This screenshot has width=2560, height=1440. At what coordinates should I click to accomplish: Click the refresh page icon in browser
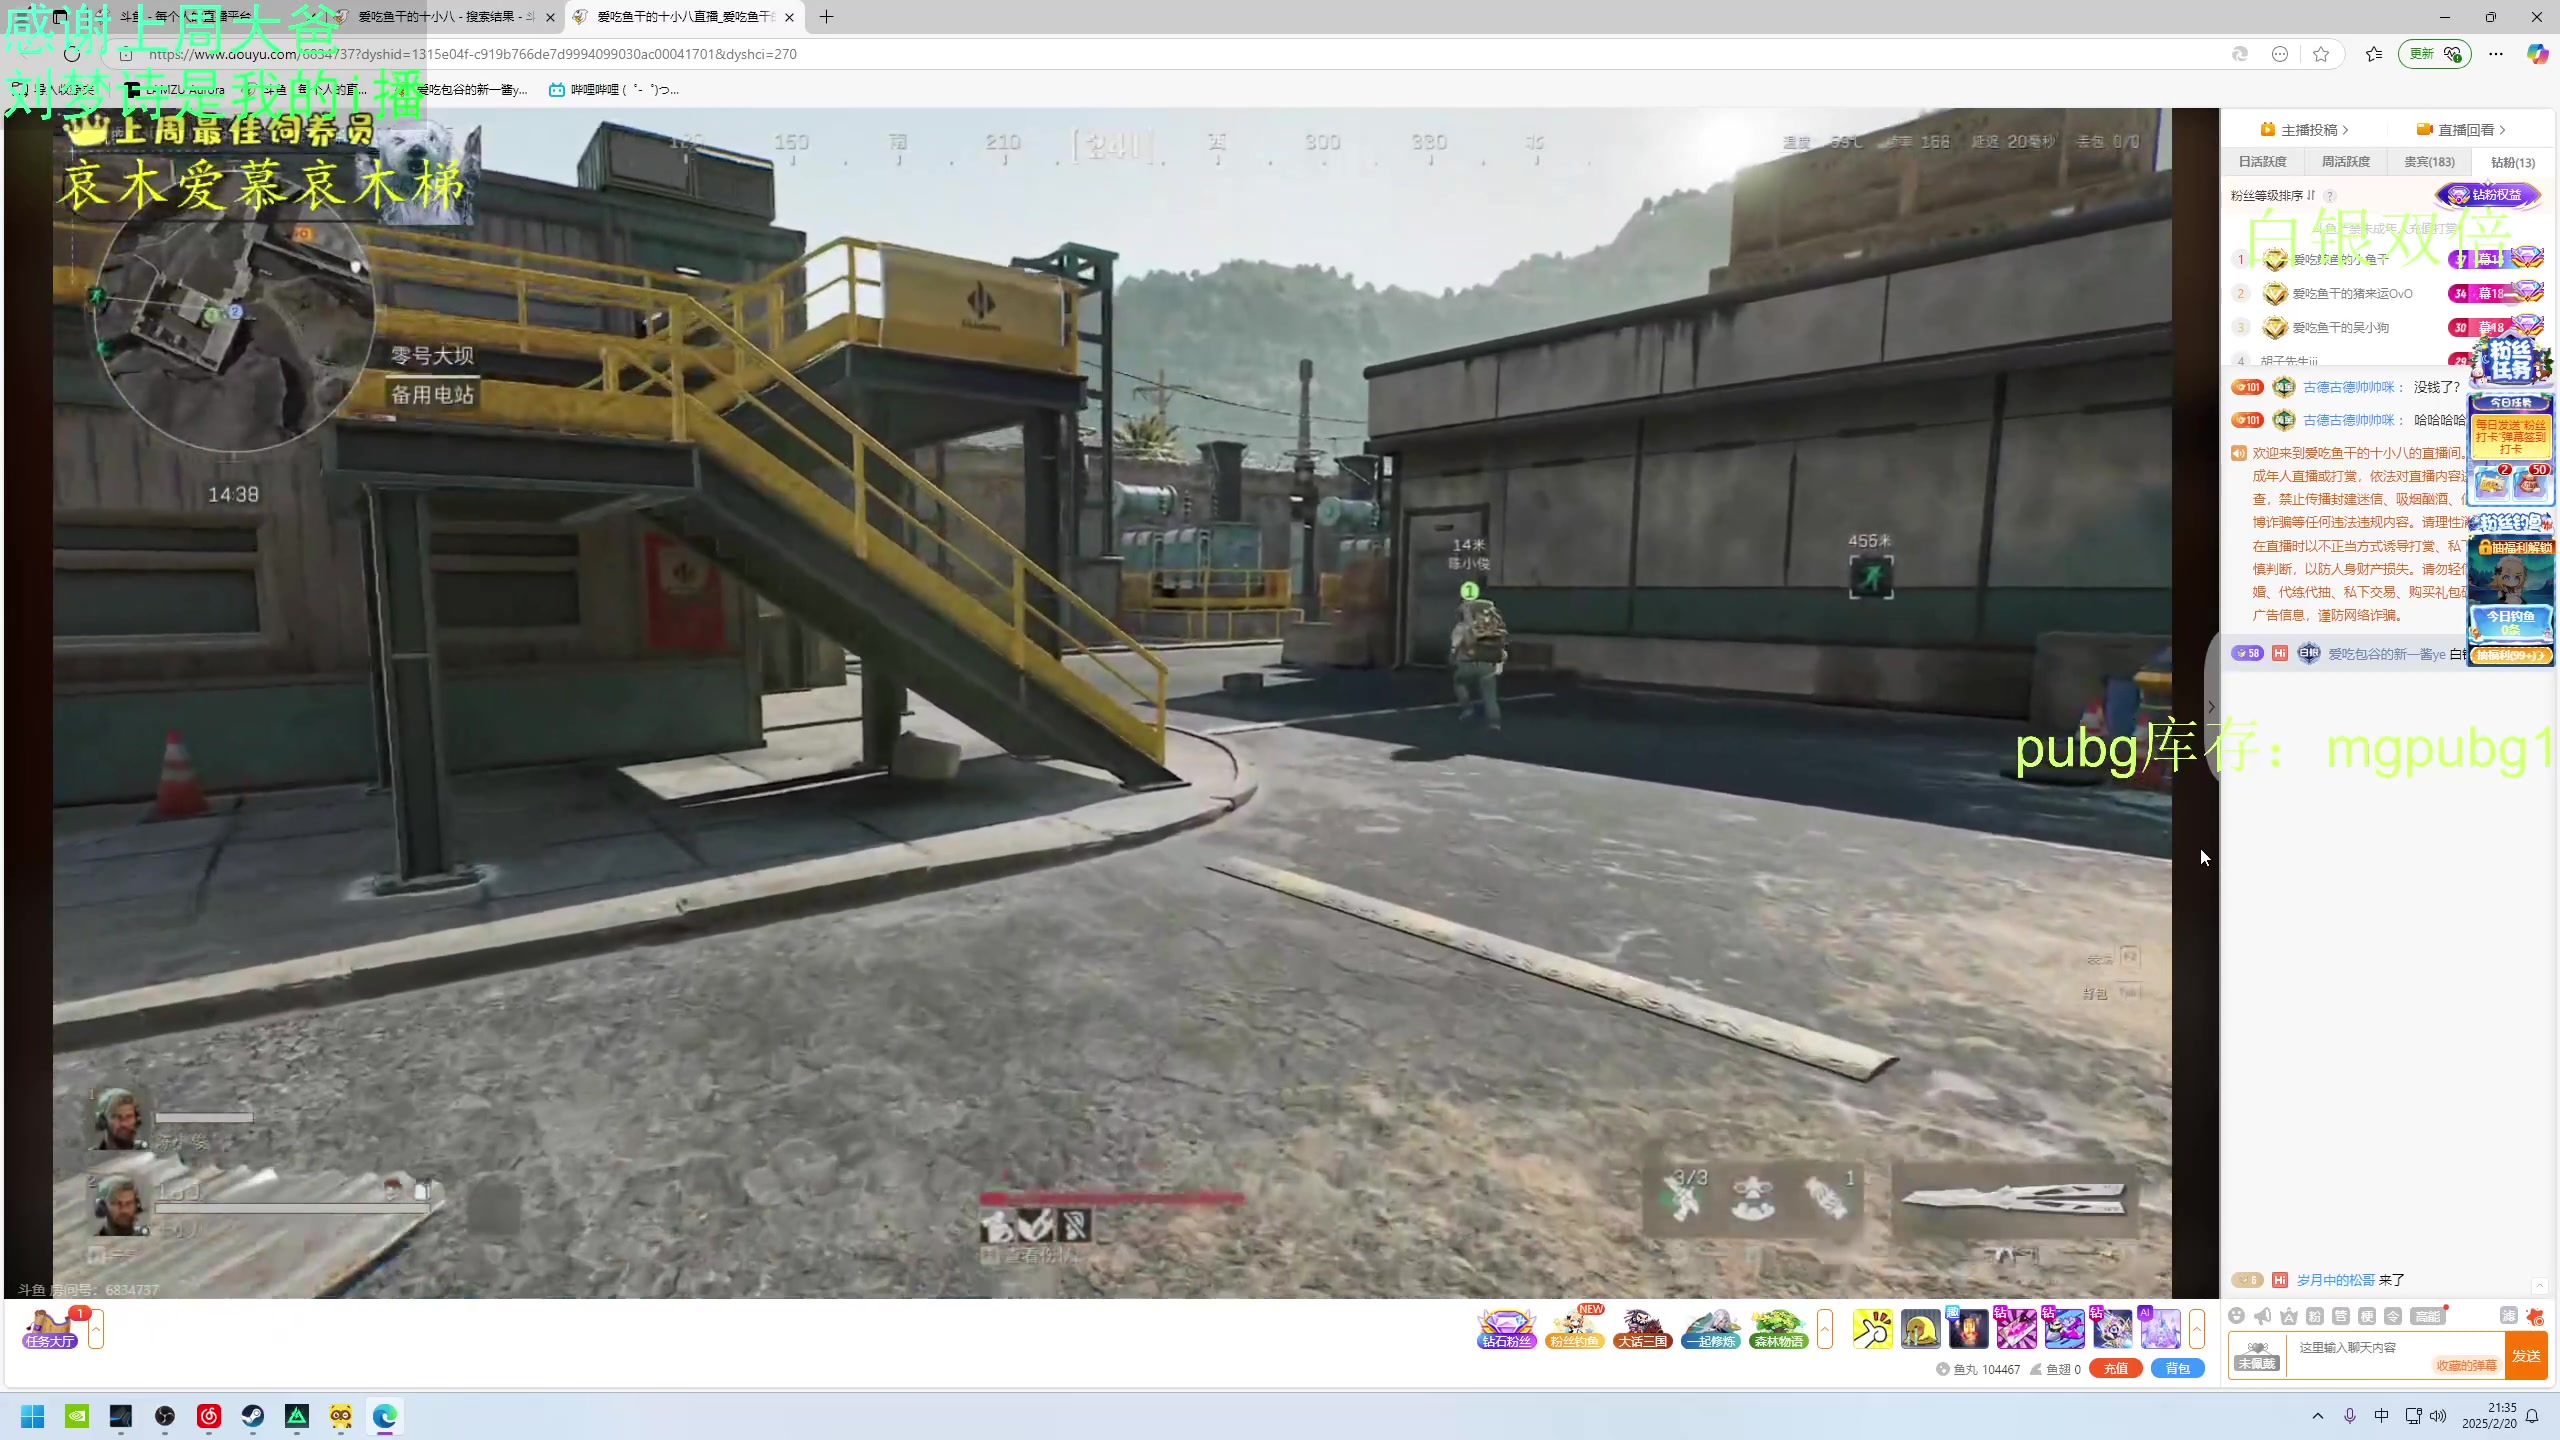(x=72, y=54)
